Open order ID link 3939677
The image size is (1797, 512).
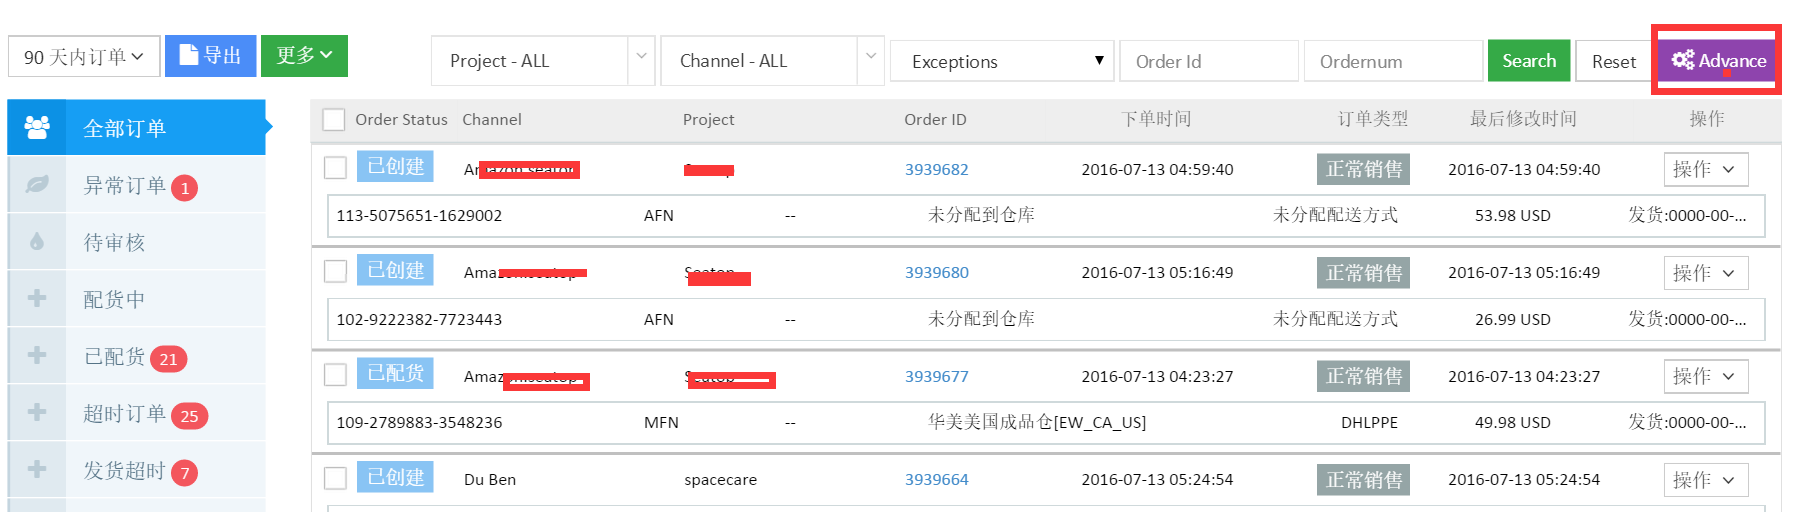pyautogui.click(x=937, y=376)
